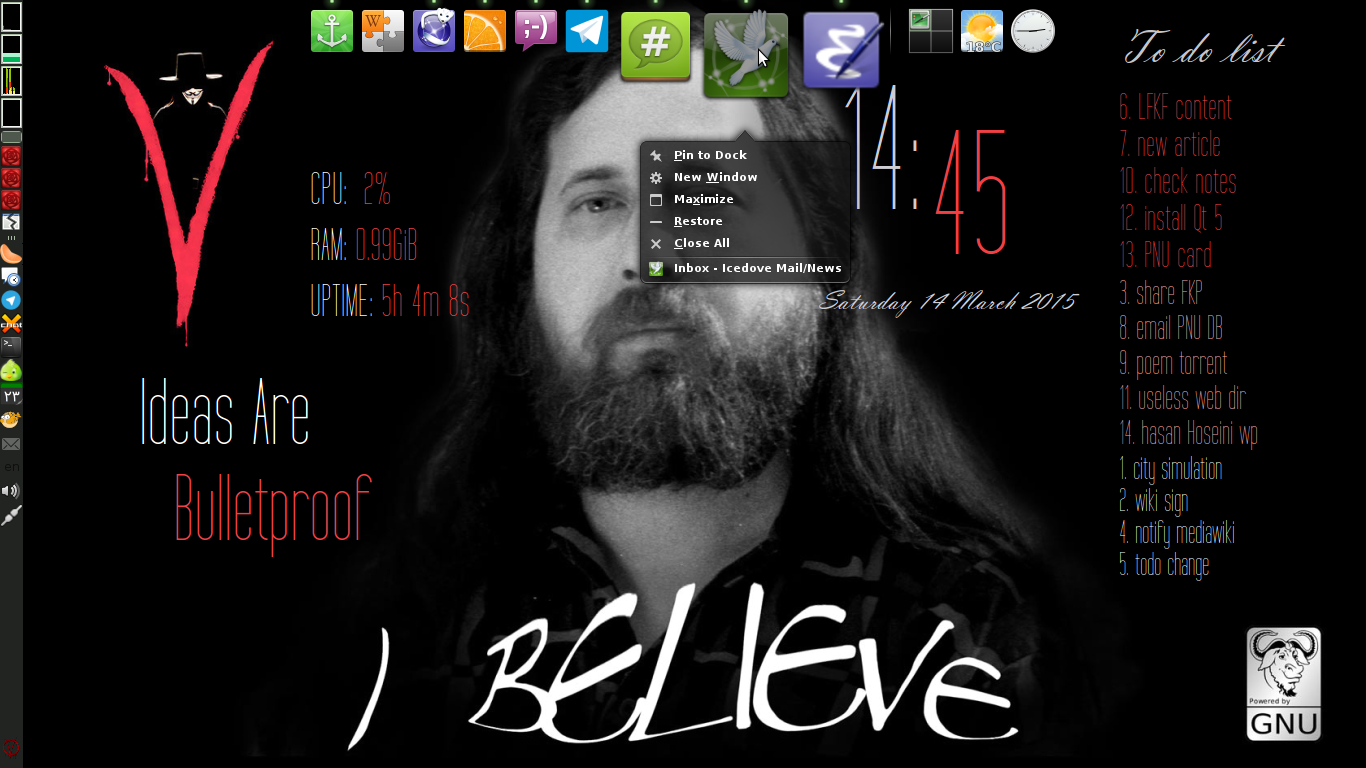Open the Iceweasel web browser
The image size is (1366, 768).
[434, 32]
